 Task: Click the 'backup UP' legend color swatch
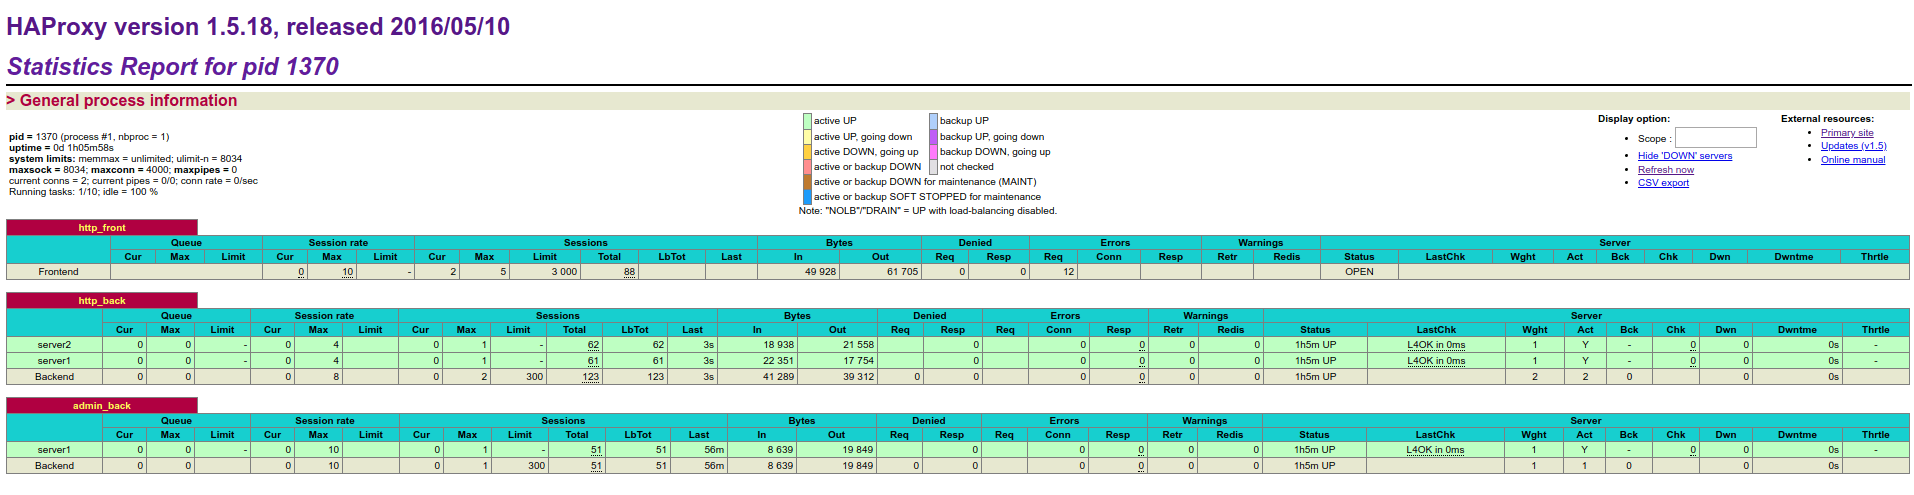coord(933,121)
